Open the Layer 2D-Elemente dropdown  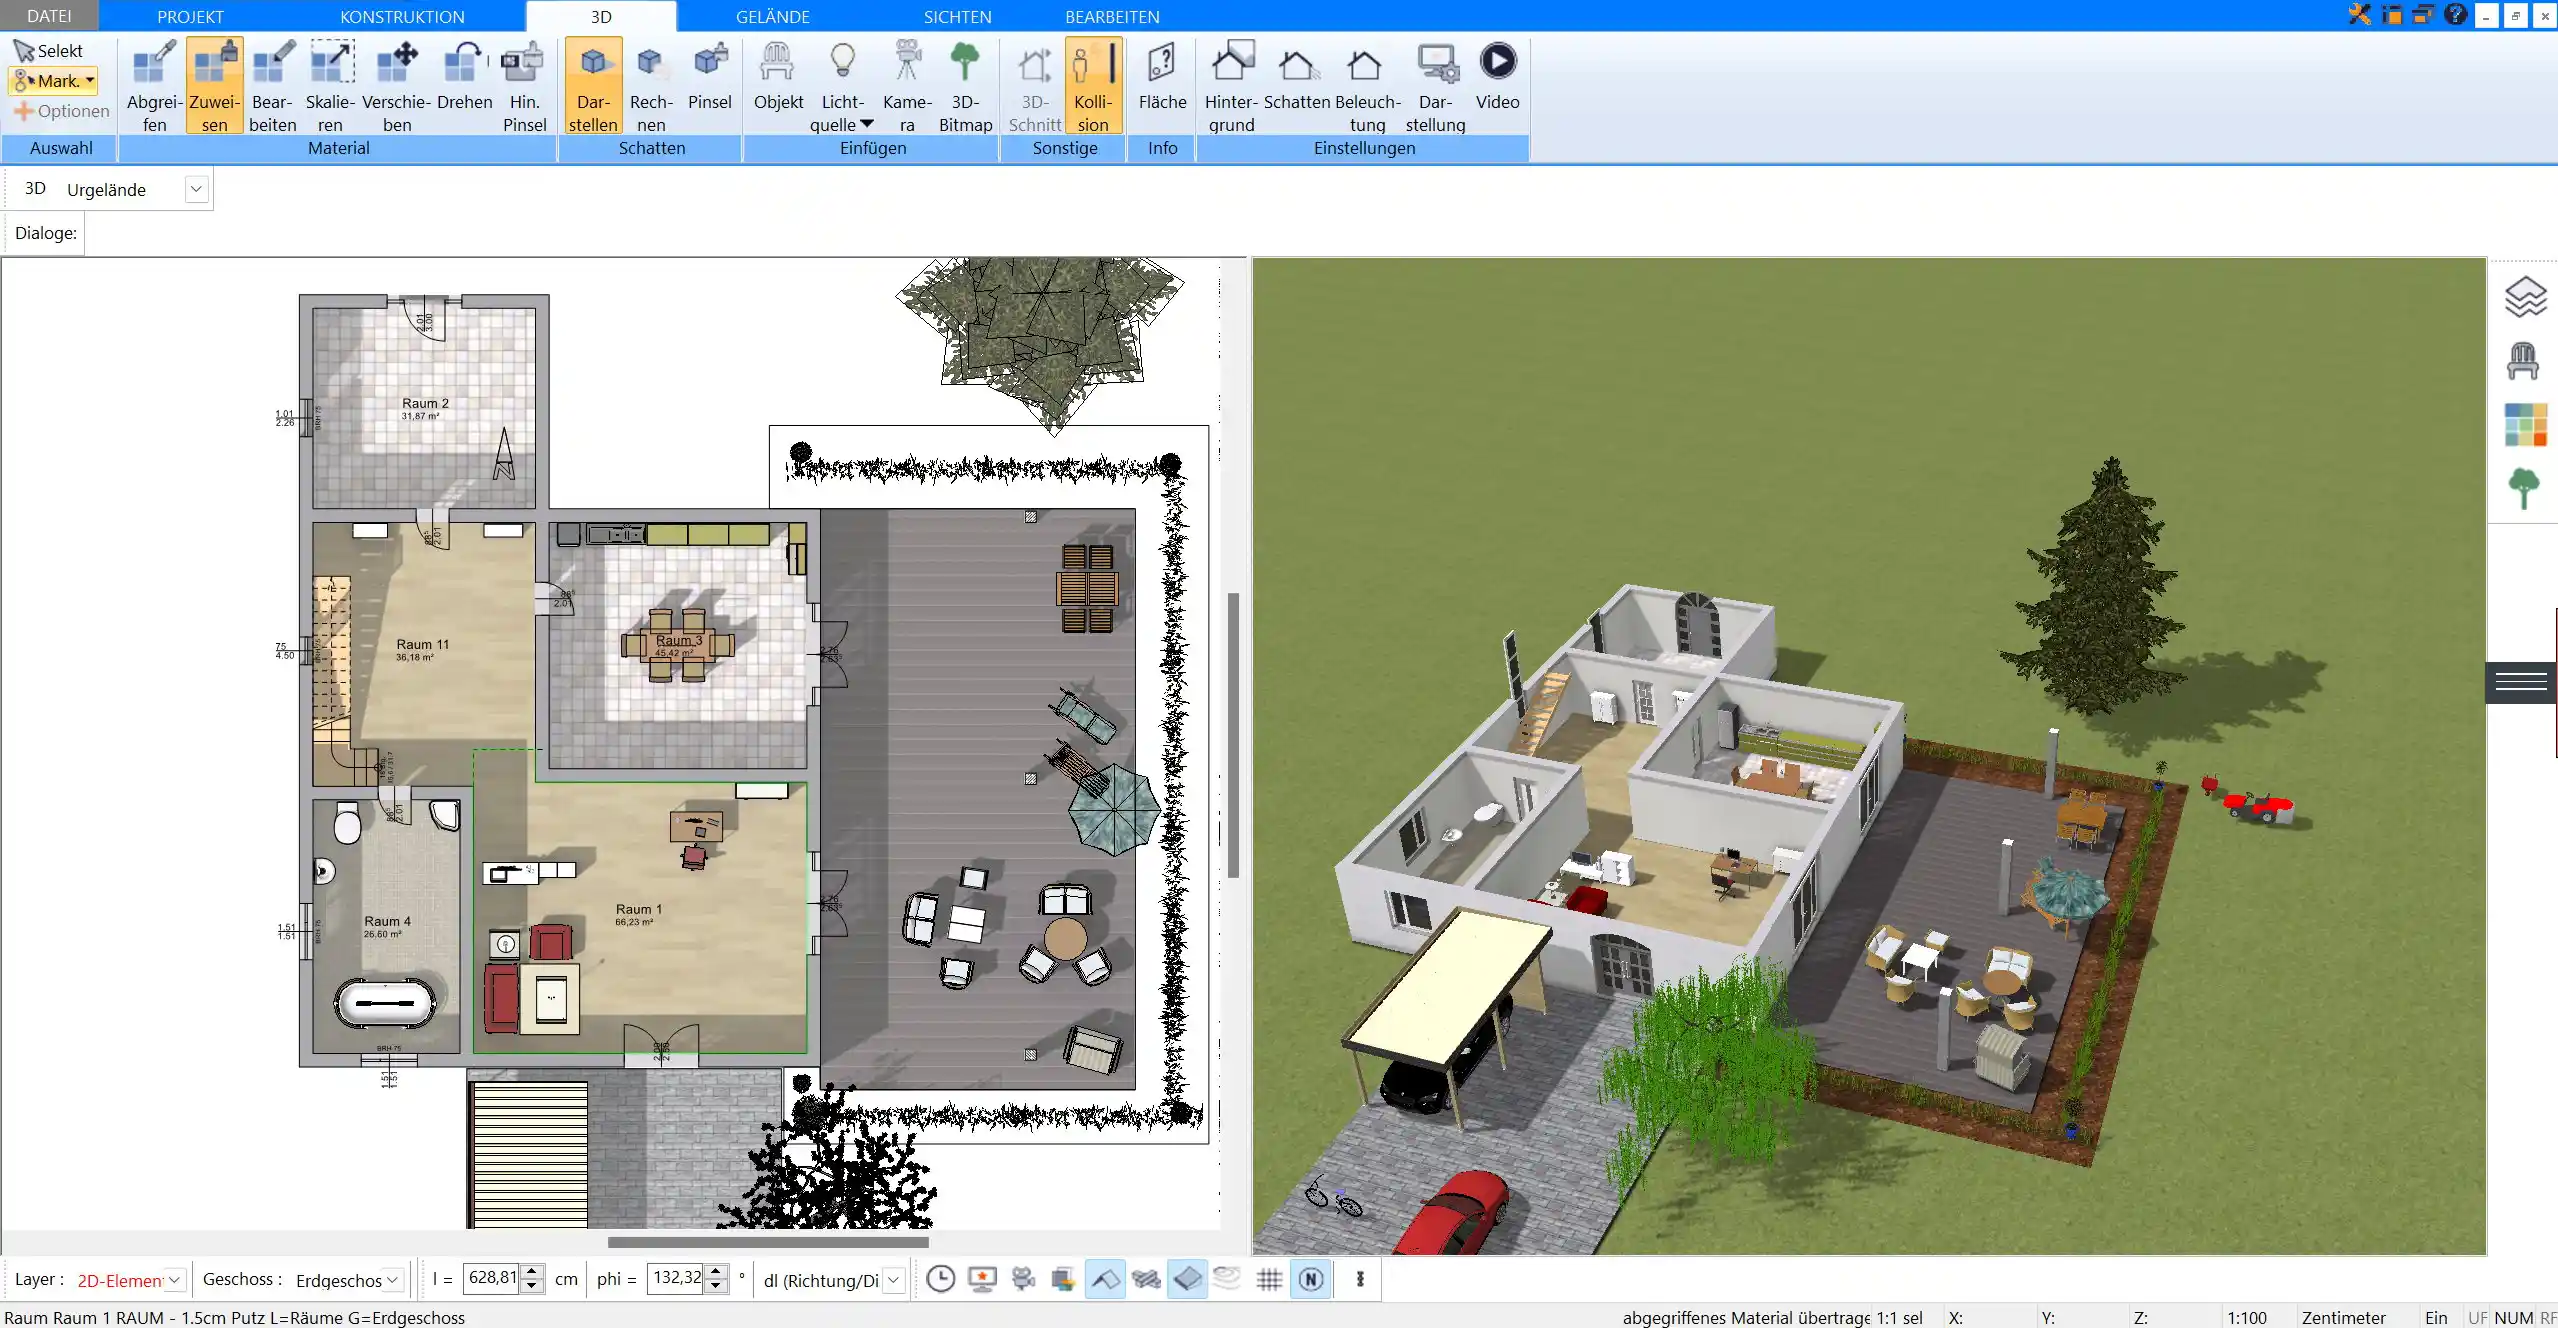(174, 1280)
